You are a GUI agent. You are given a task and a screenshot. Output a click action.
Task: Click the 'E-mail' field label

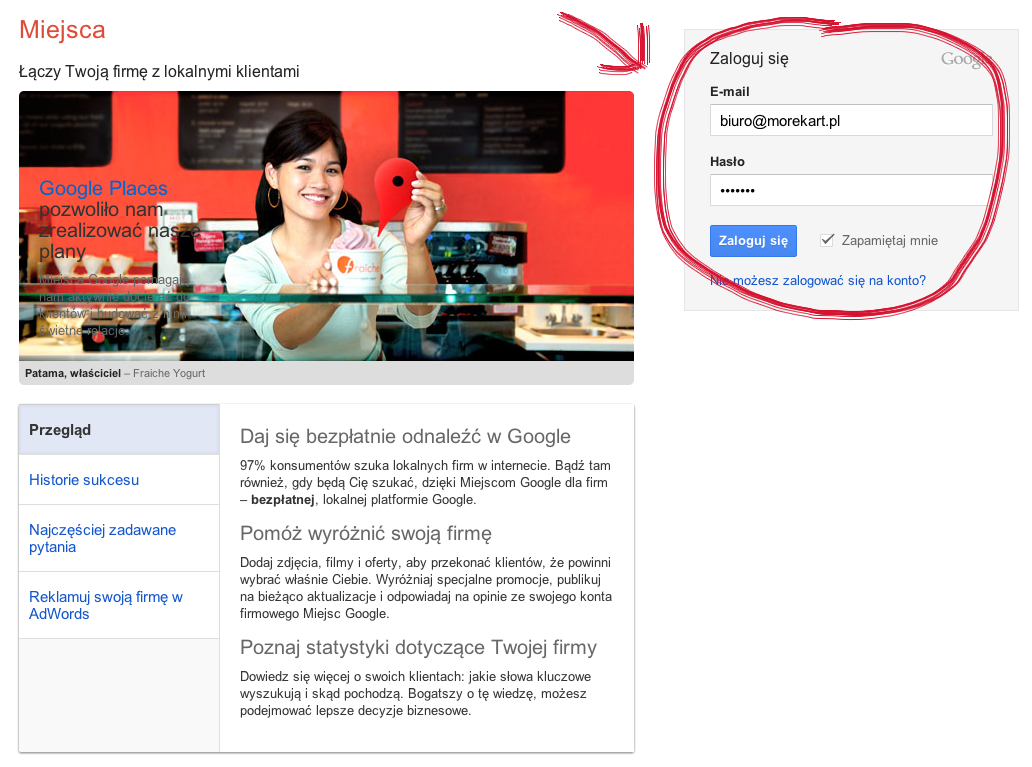[729, 92]
